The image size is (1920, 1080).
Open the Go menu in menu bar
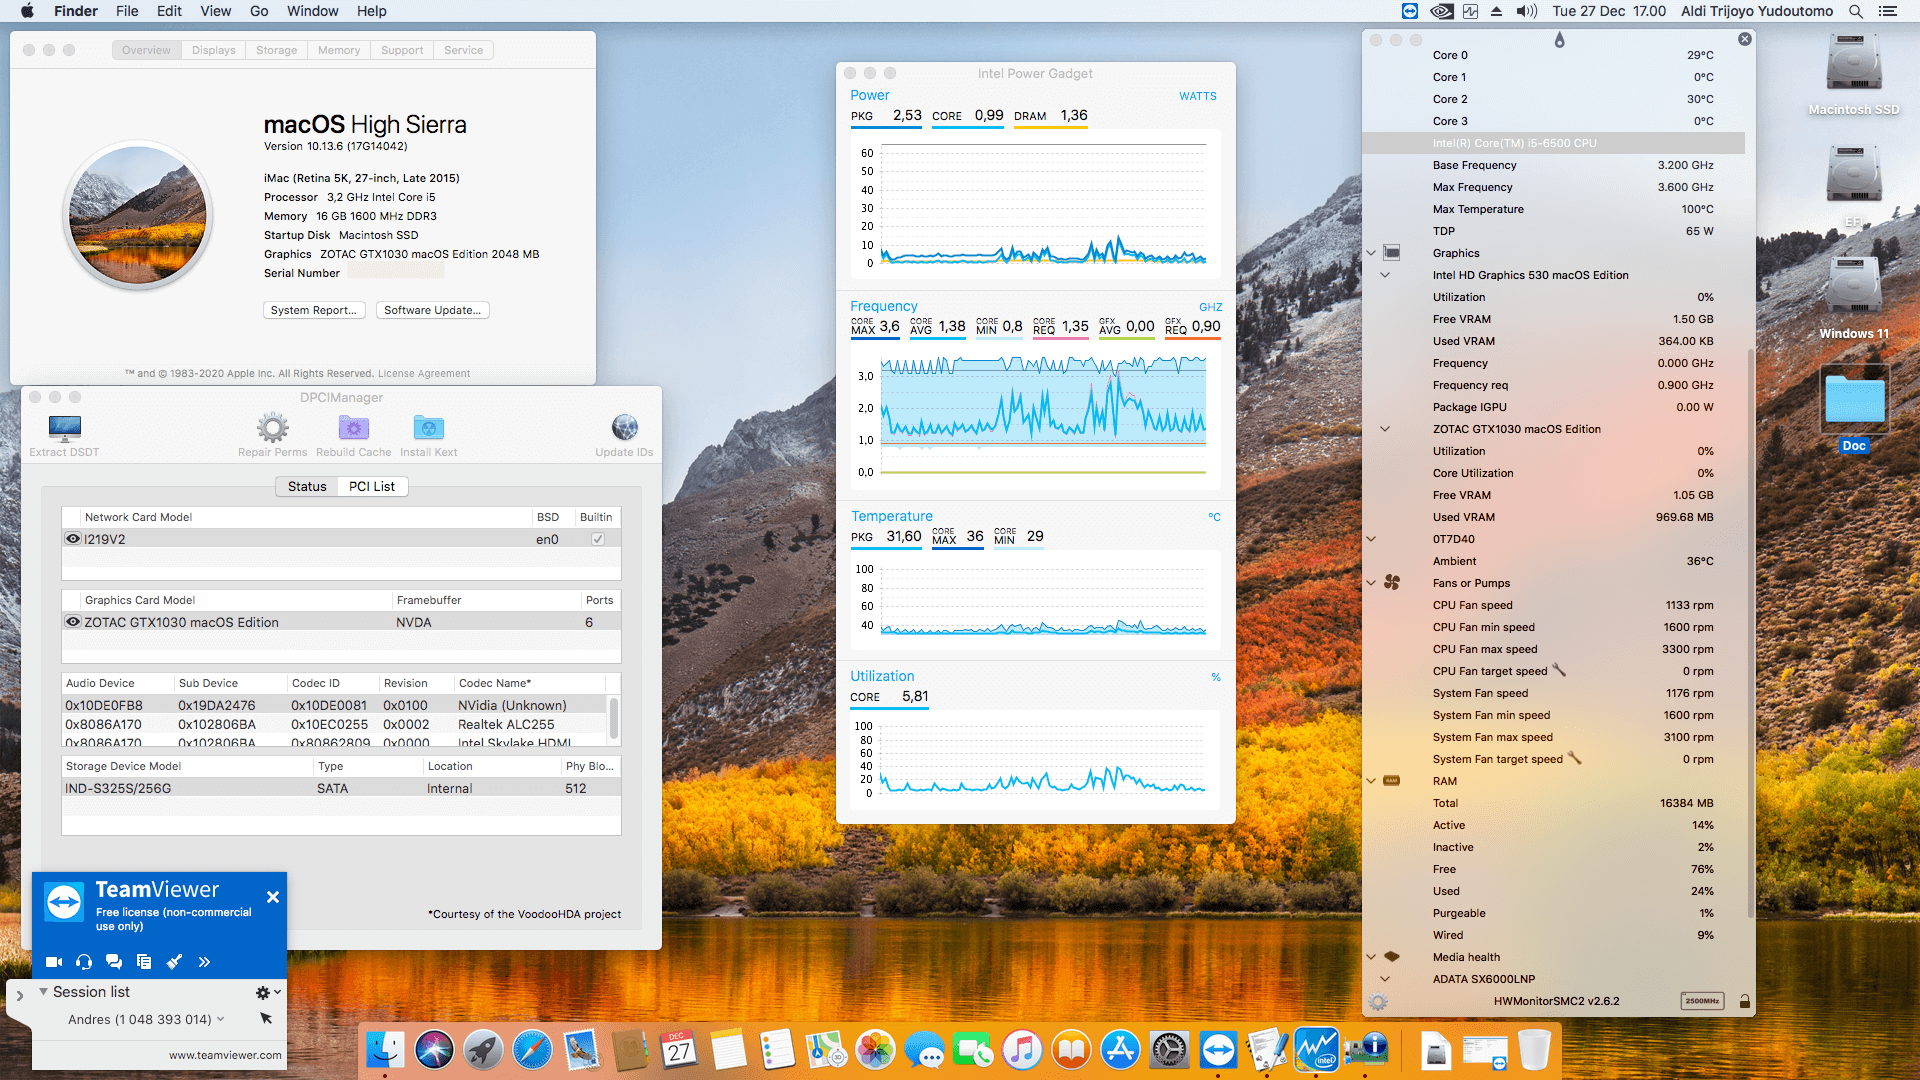click(x=259, y=11)
